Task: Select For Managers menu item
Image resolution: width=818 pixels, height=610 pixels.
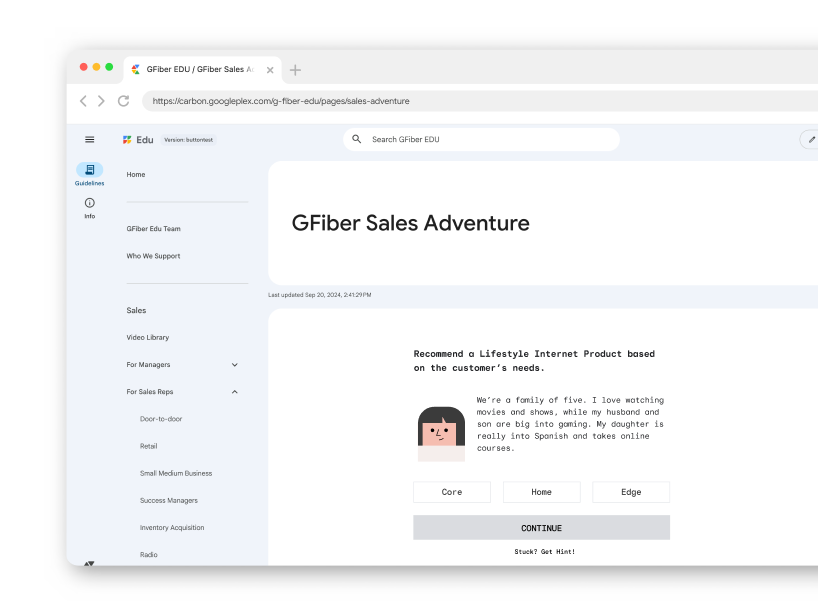Action: point(148,364)
